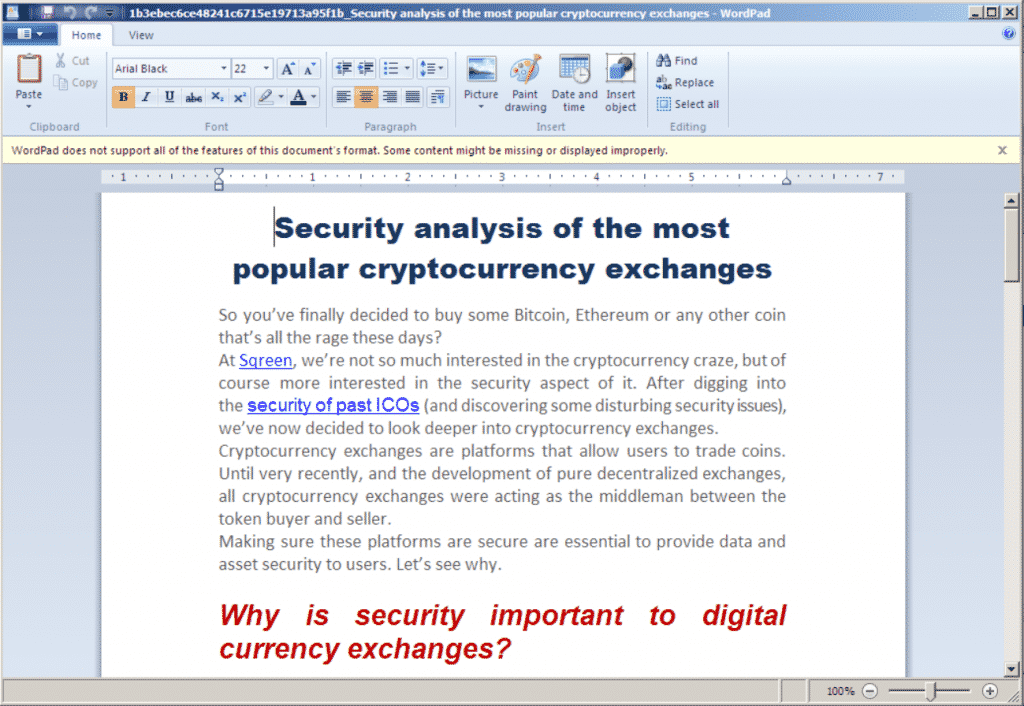Apply superscript formatting

coord(240,97)
